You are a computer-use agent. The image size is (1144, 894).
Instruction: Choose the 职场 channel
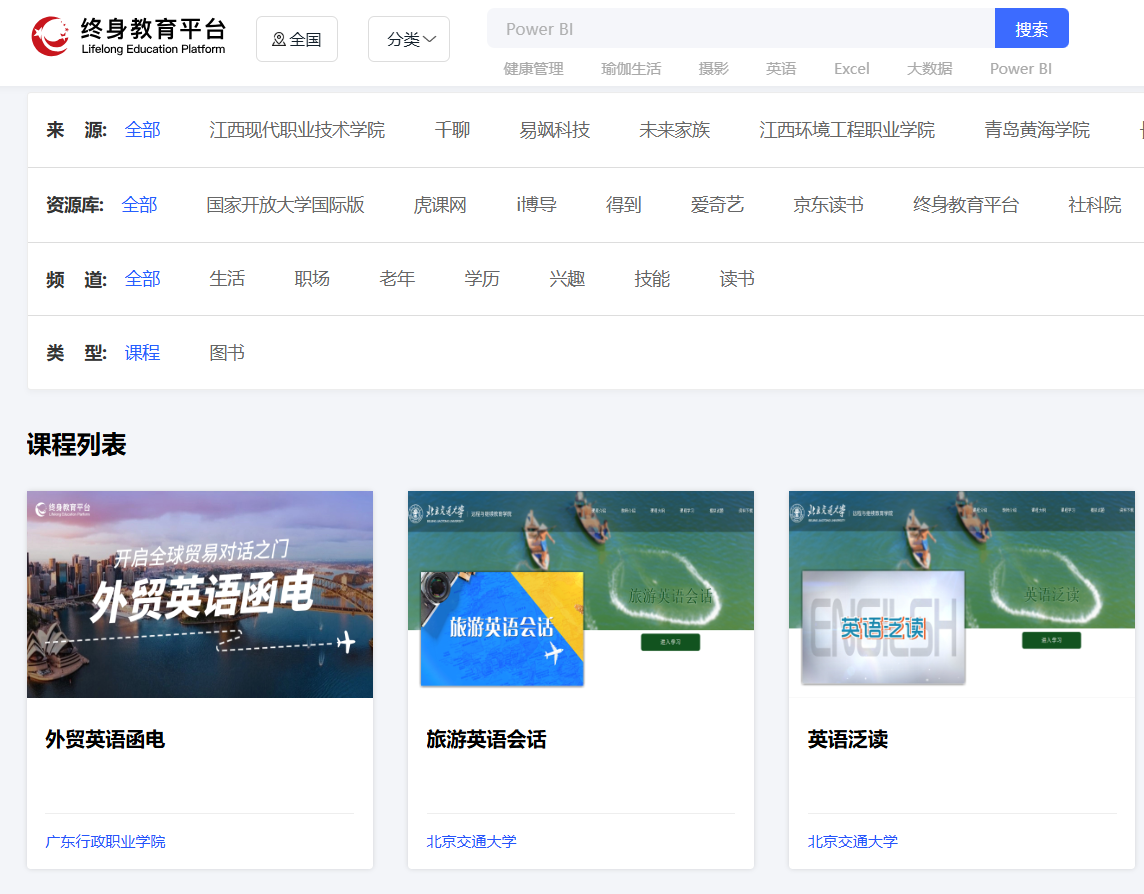coord(312,279)
